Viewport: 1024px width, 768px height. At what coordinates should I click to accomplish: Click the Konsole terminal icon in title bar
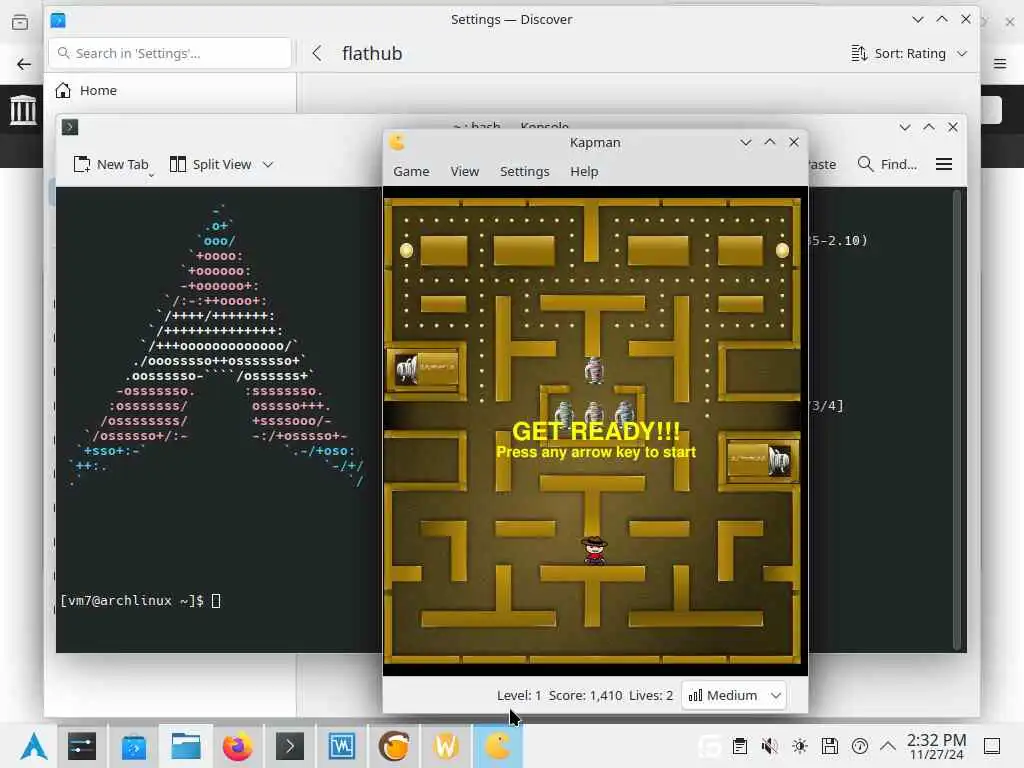70,127
